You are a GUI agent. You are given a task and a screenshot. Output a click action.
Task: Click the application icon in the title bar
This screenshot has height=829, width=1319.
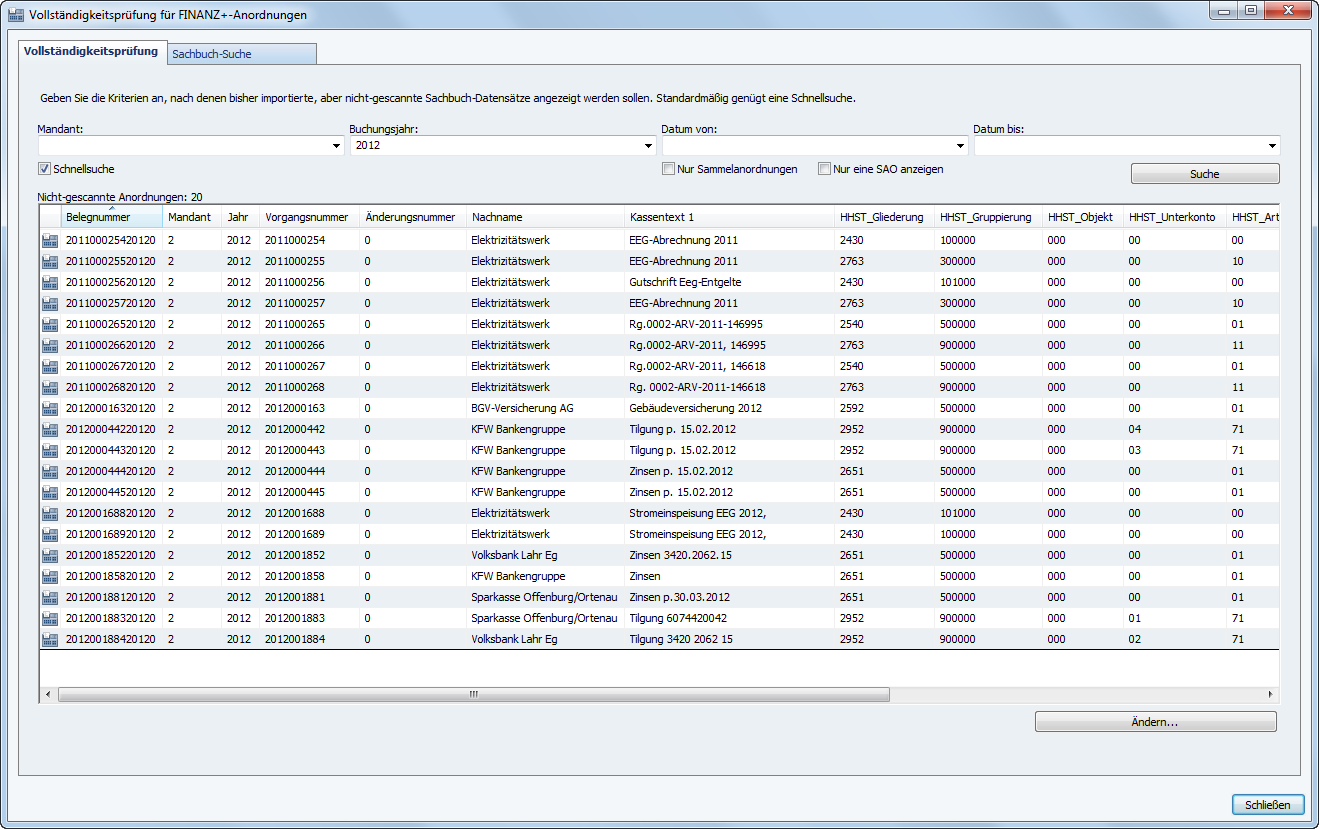coord(16,15)
